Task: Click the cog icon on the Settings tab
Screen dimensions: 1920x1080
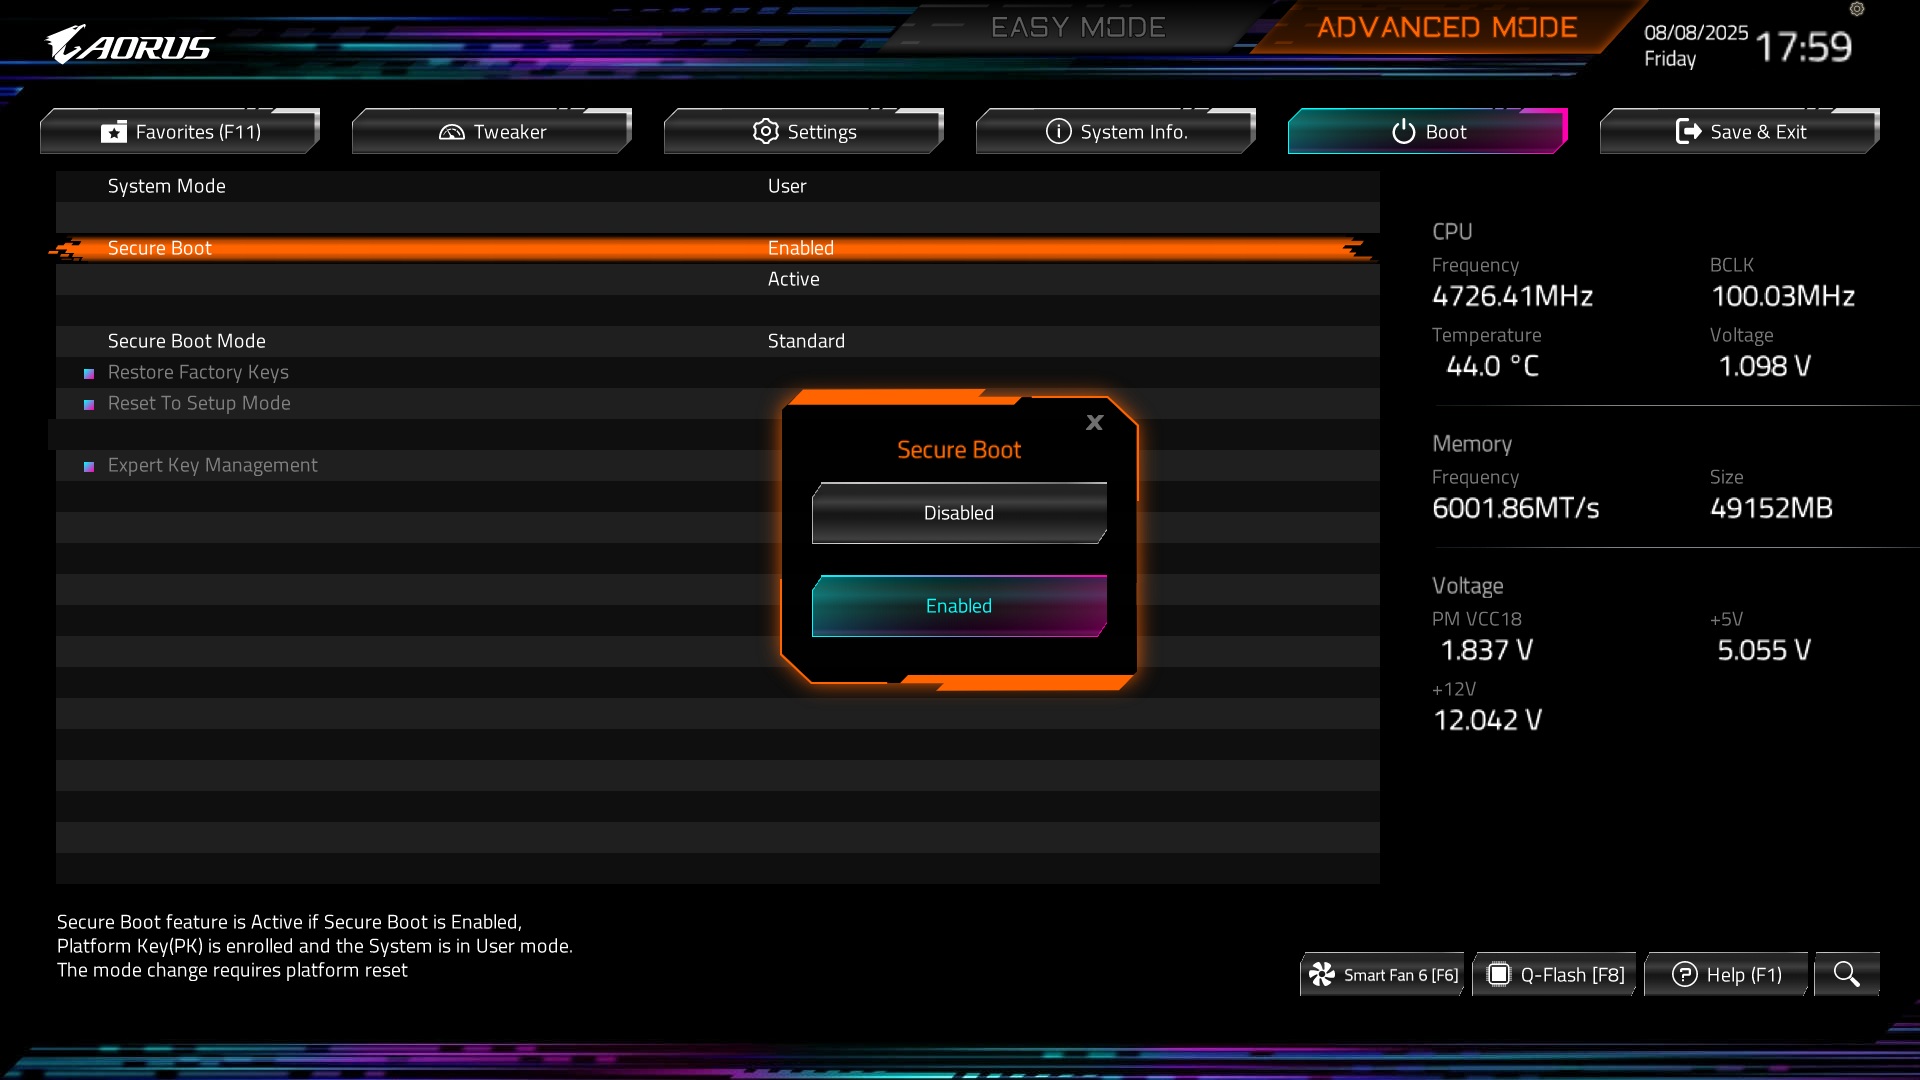Action: [766, 131]
